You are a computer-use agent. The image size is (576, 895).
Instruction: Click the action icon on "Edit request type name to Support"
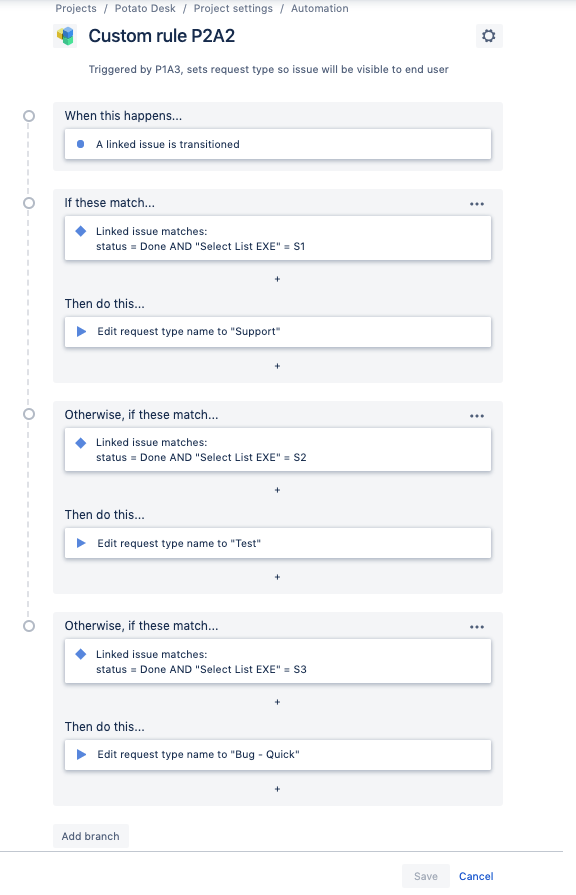[81, 331]
